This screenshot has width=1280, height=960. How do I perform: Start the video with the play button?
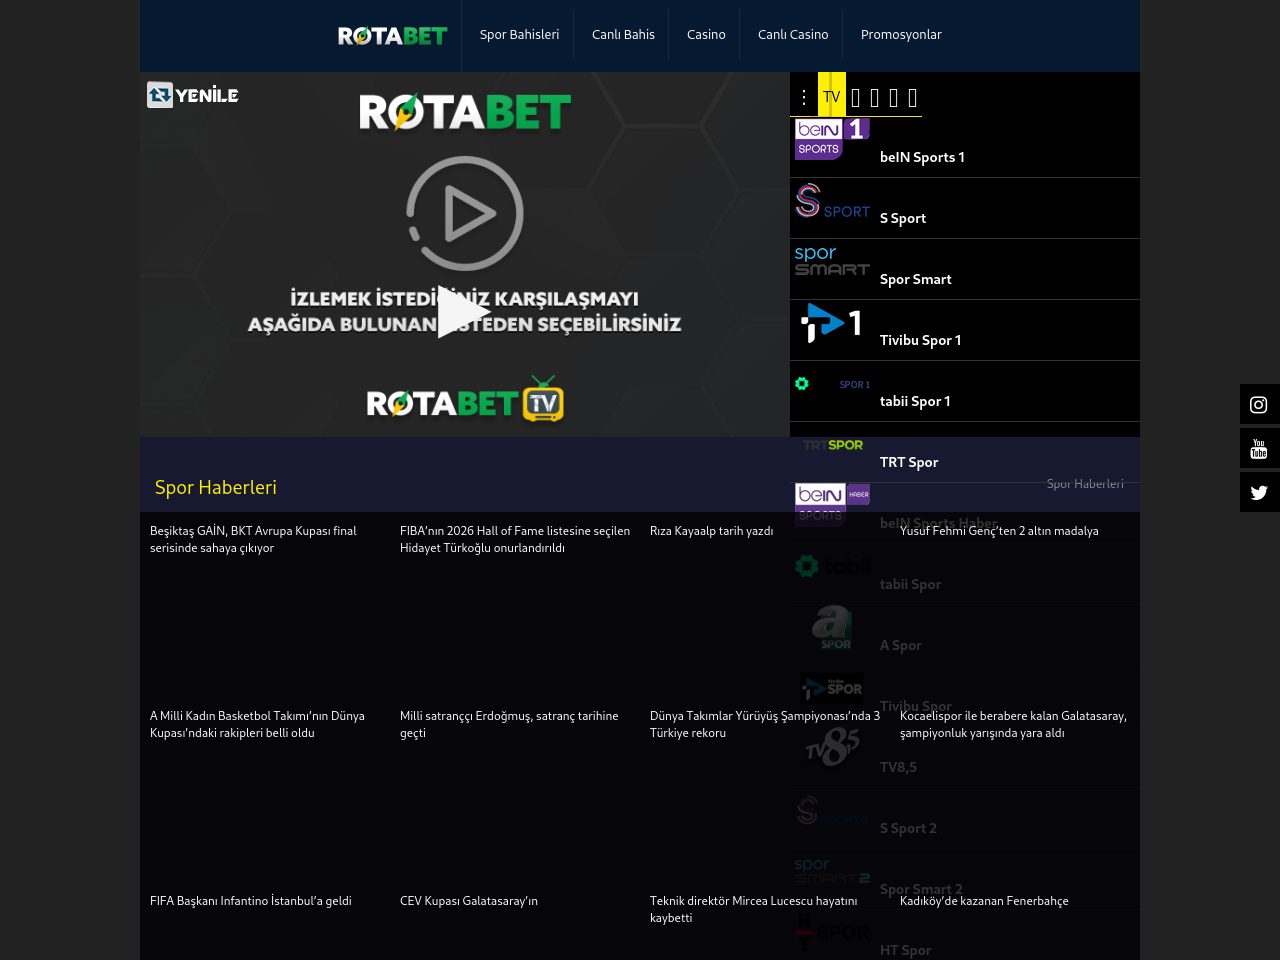464,312
